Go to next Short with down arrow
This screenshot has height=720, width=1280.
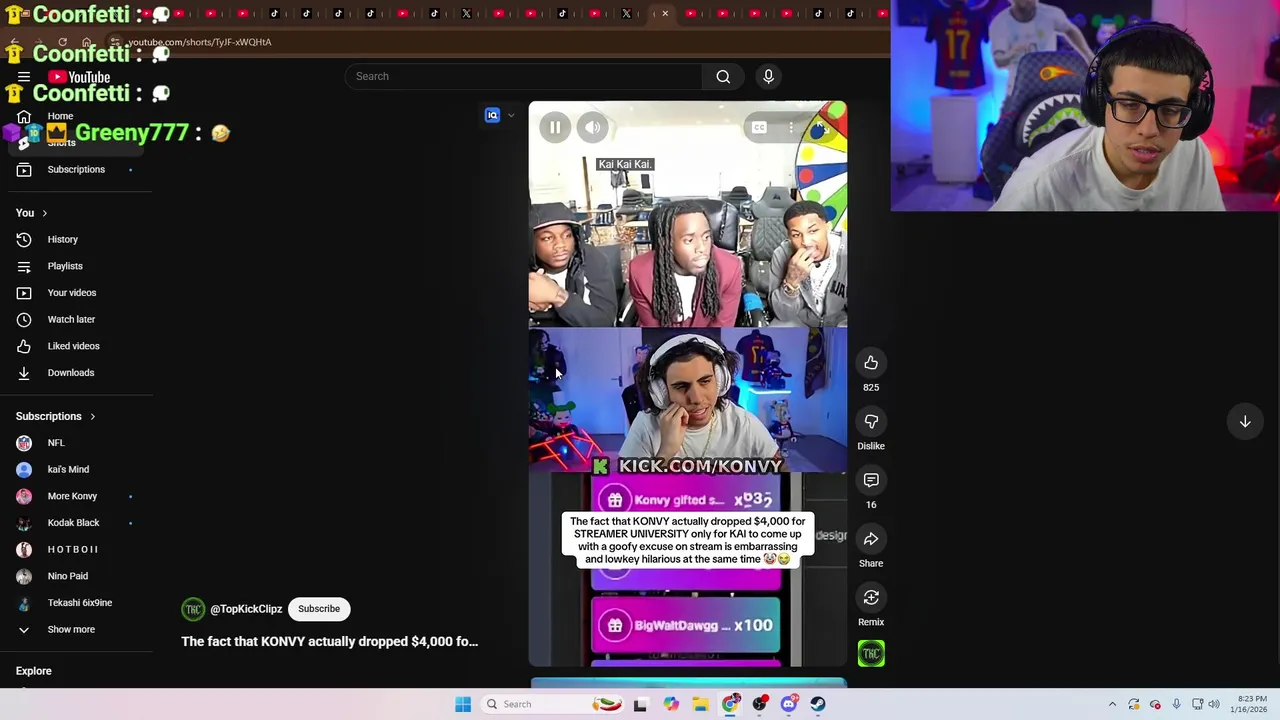click(x=1245, y=422)
